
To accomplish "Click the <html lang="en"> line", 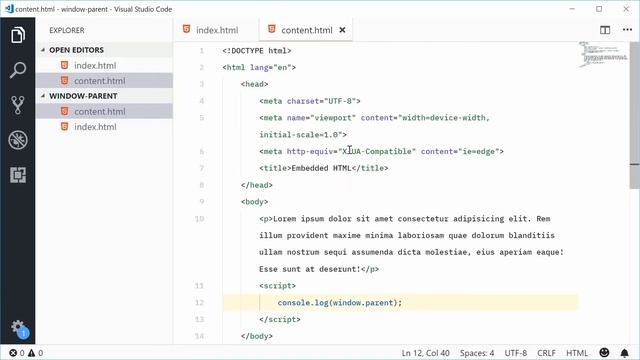I will (259, 67).
